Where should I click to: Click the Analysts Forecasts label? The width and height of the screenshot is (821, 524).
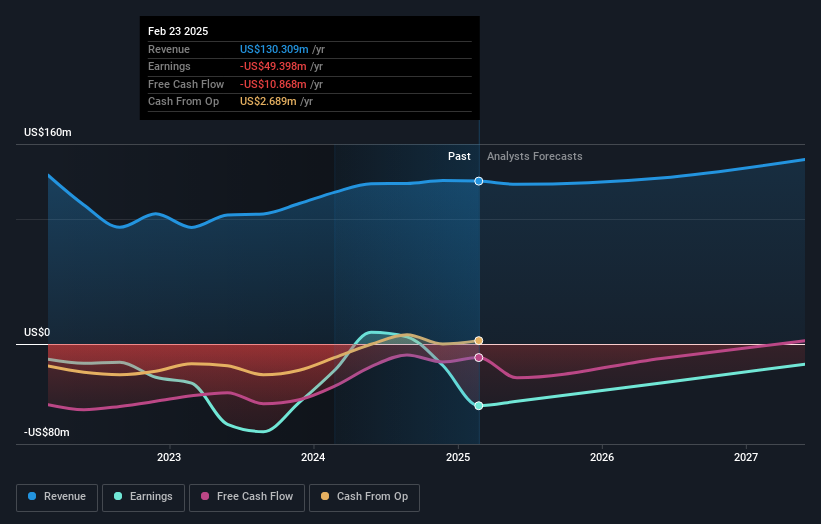pos(535,156)
